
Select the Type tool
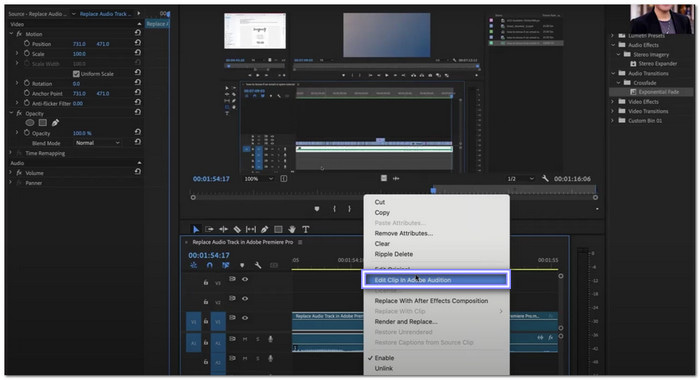(x=306, y=229)
